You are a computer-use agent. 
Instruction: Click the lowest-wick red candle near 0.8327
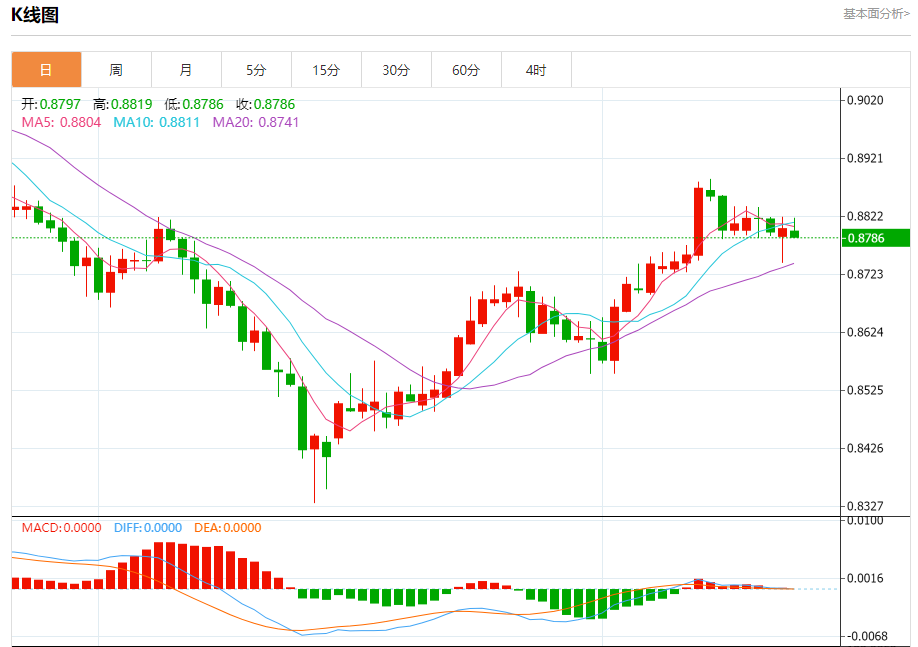(x=314, y=468)
